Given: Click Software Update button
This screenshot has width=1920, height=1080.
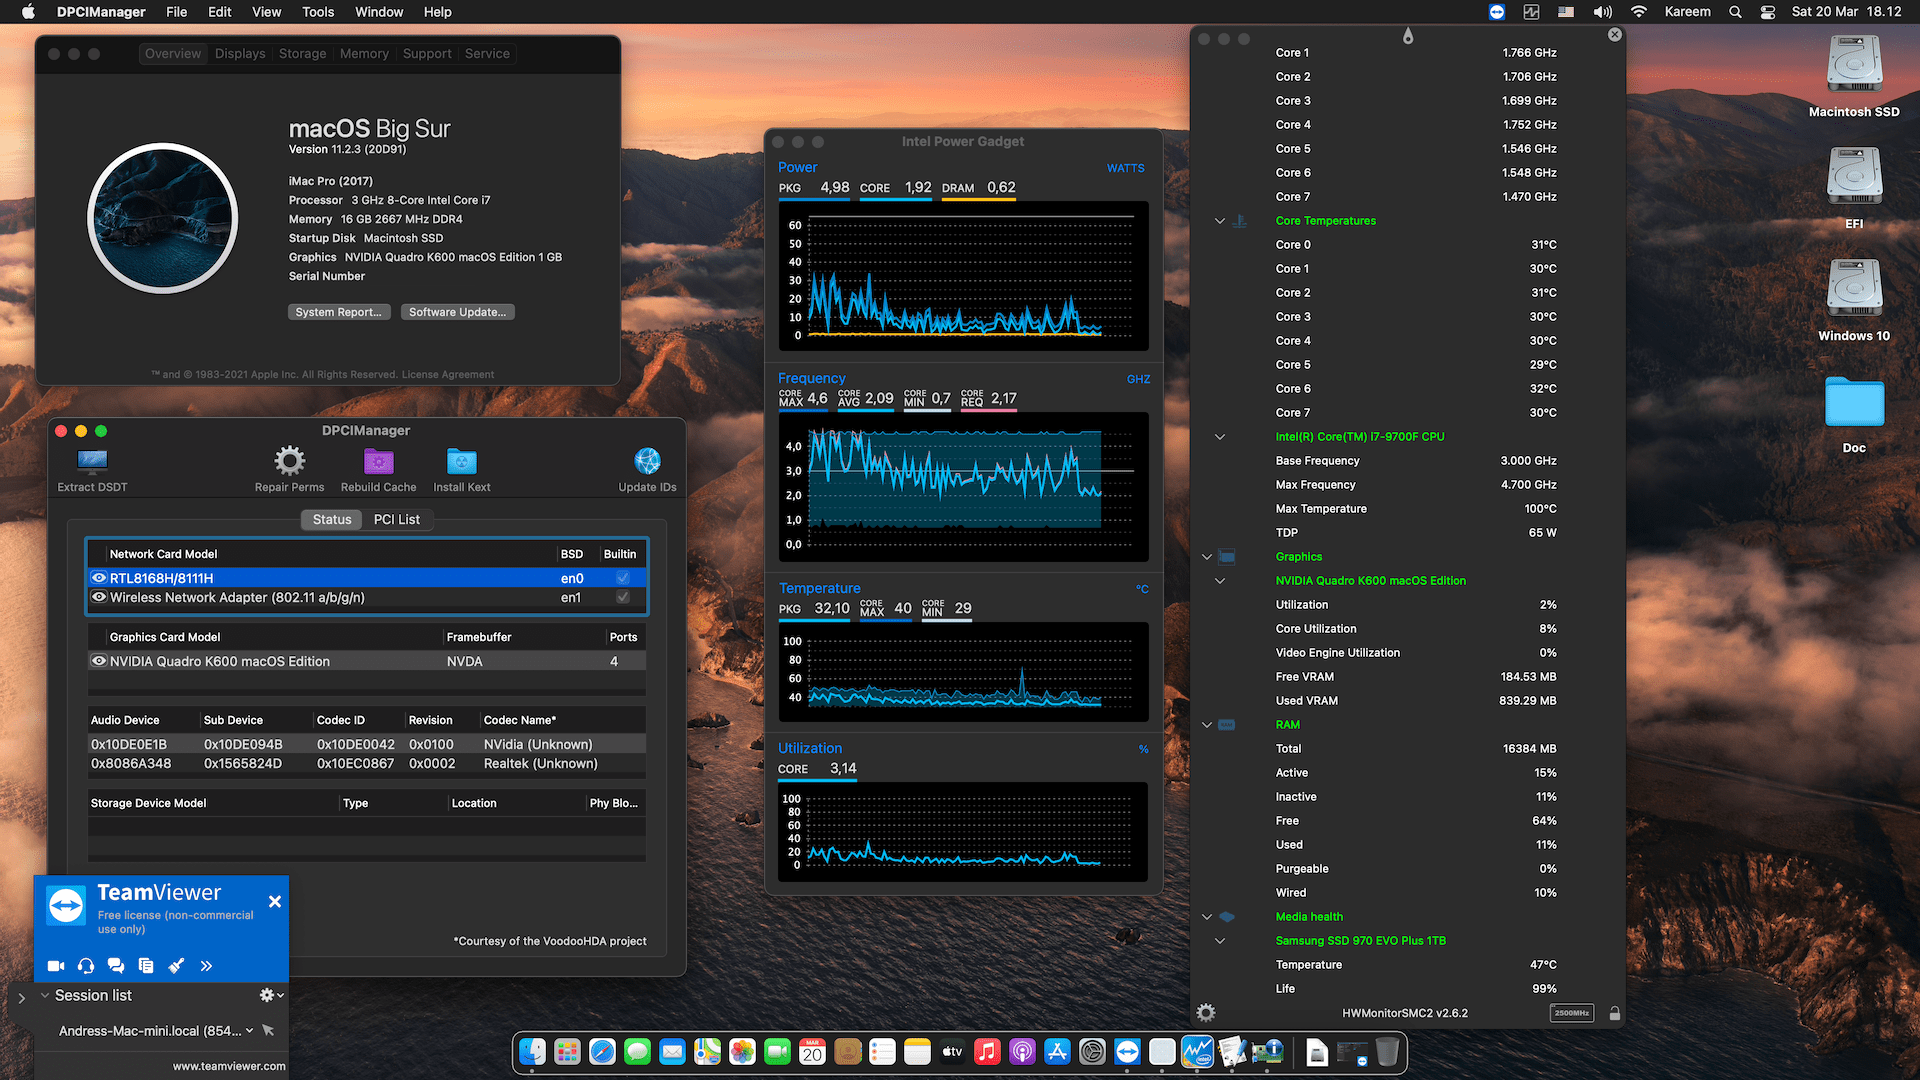Looking at the screenshot, I should (x=457, y=312).
